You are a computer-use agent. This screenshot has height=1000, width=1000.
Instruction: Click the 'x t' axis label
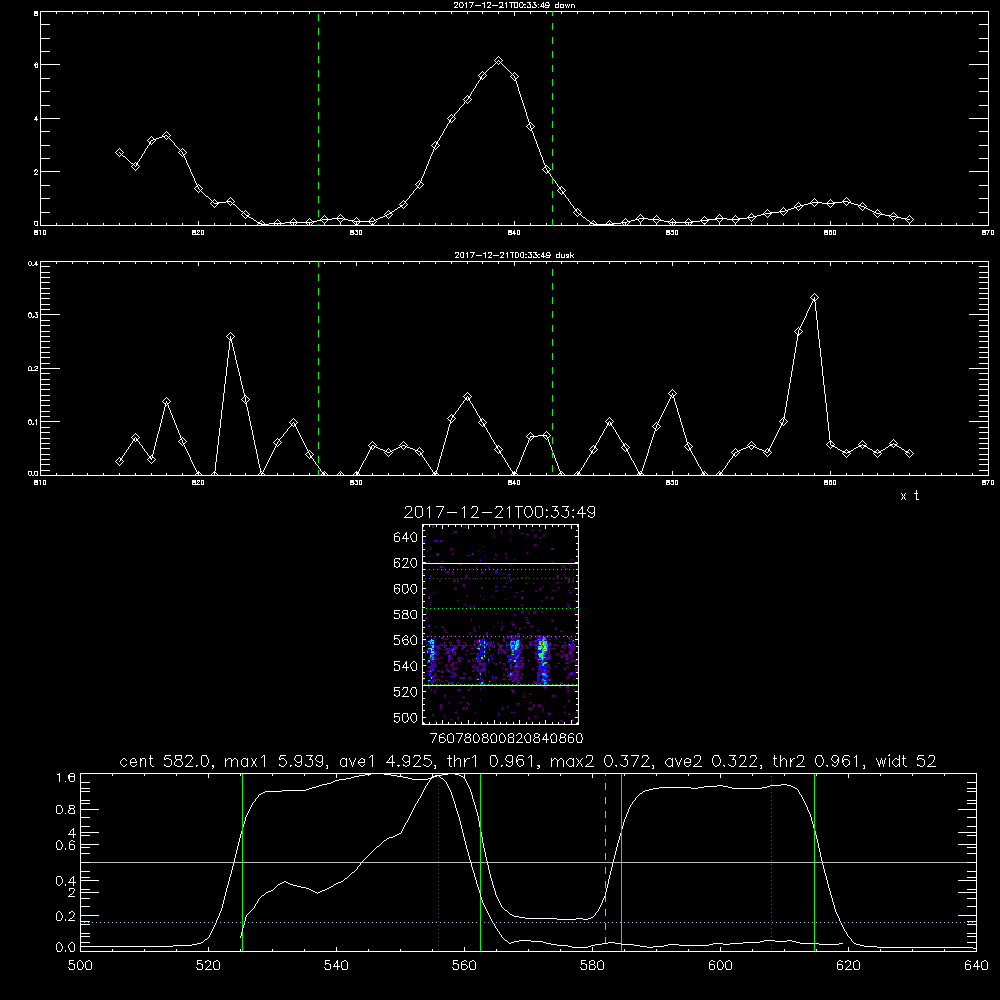(909, 496)
